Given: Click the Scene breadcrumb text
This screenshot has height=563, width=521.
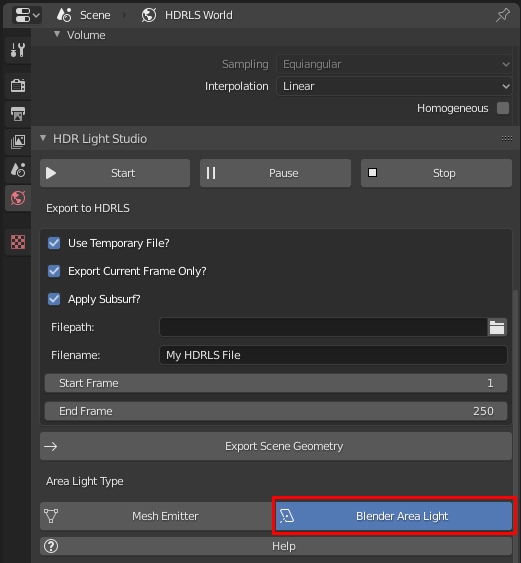Looking at the screenshot, I should [95, 15].
